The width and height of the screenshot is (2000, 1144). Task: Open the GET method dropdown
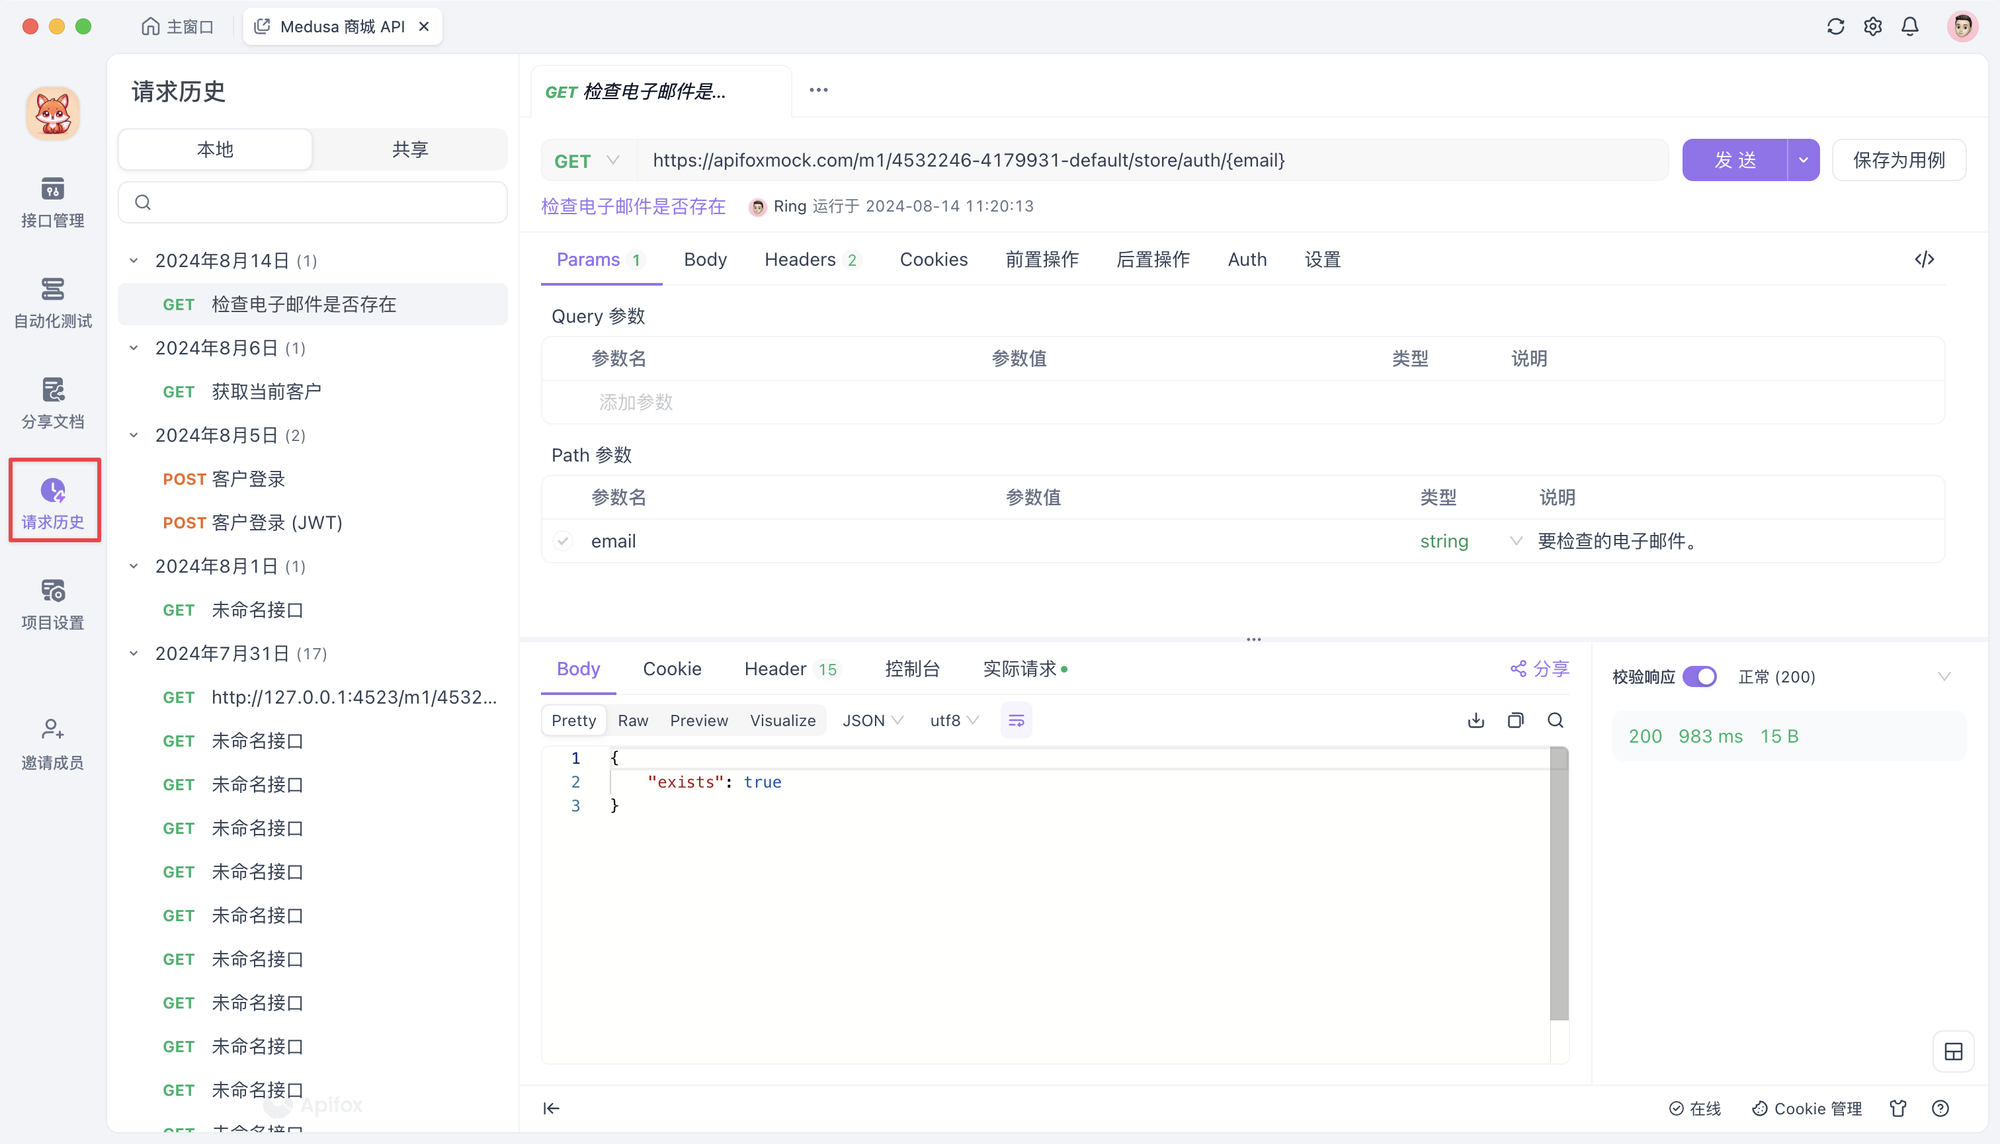[x=588, y=161]
